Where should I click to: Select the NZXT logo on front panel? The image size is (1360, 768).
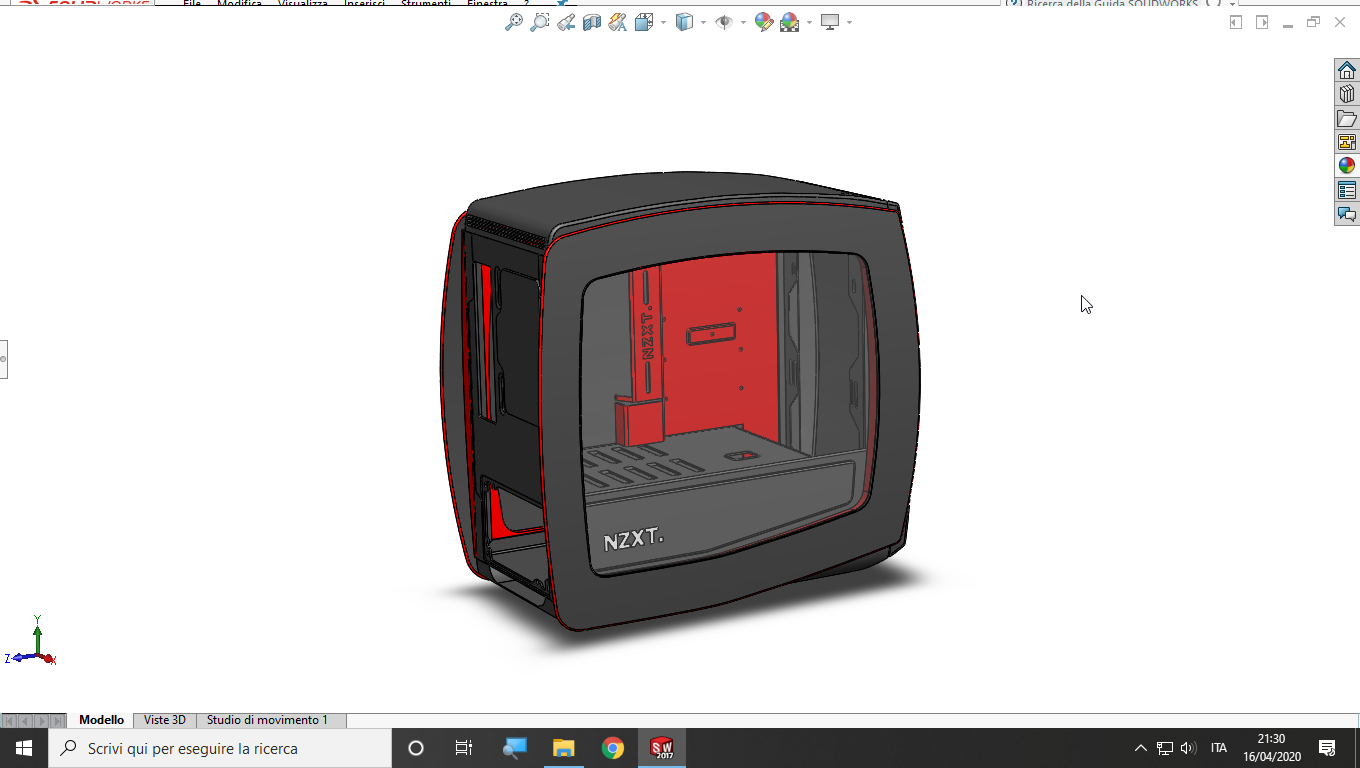click(633, 538)
